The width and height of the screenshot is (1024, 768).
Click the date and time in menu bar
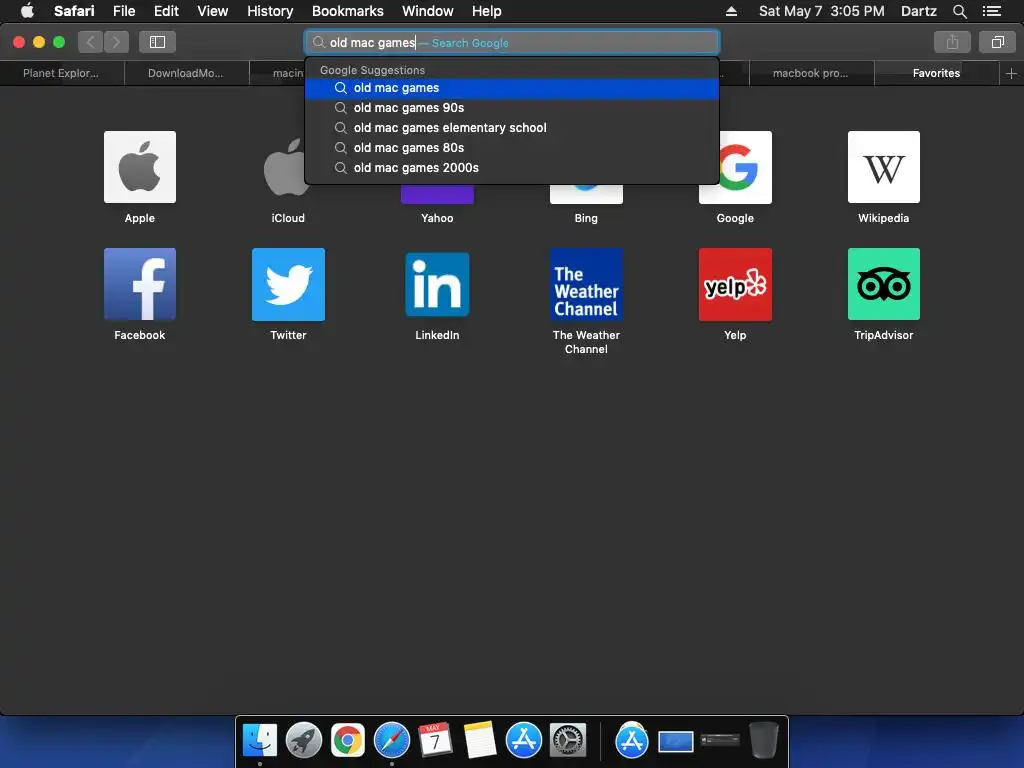pyautogui.click(x=822, y=11)
